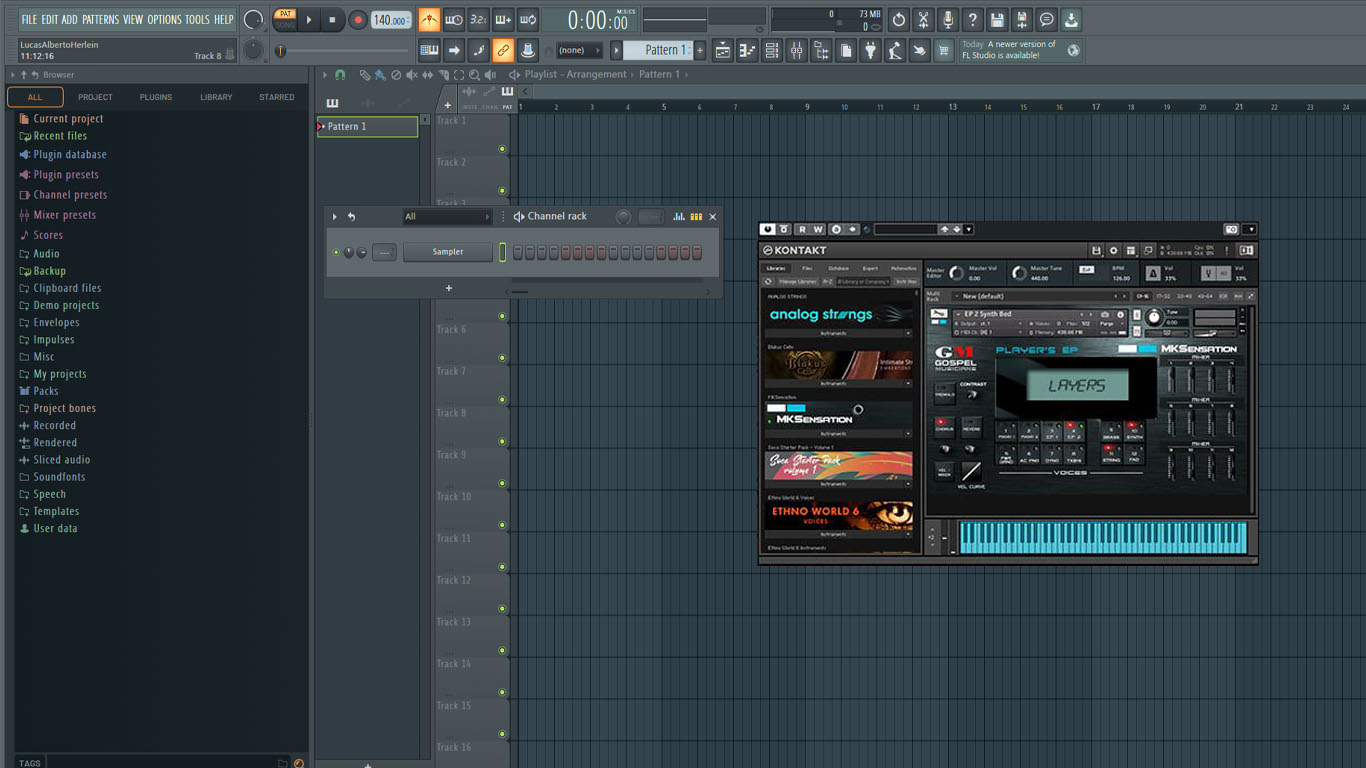Open PATTERNS menu

(100, 19)
